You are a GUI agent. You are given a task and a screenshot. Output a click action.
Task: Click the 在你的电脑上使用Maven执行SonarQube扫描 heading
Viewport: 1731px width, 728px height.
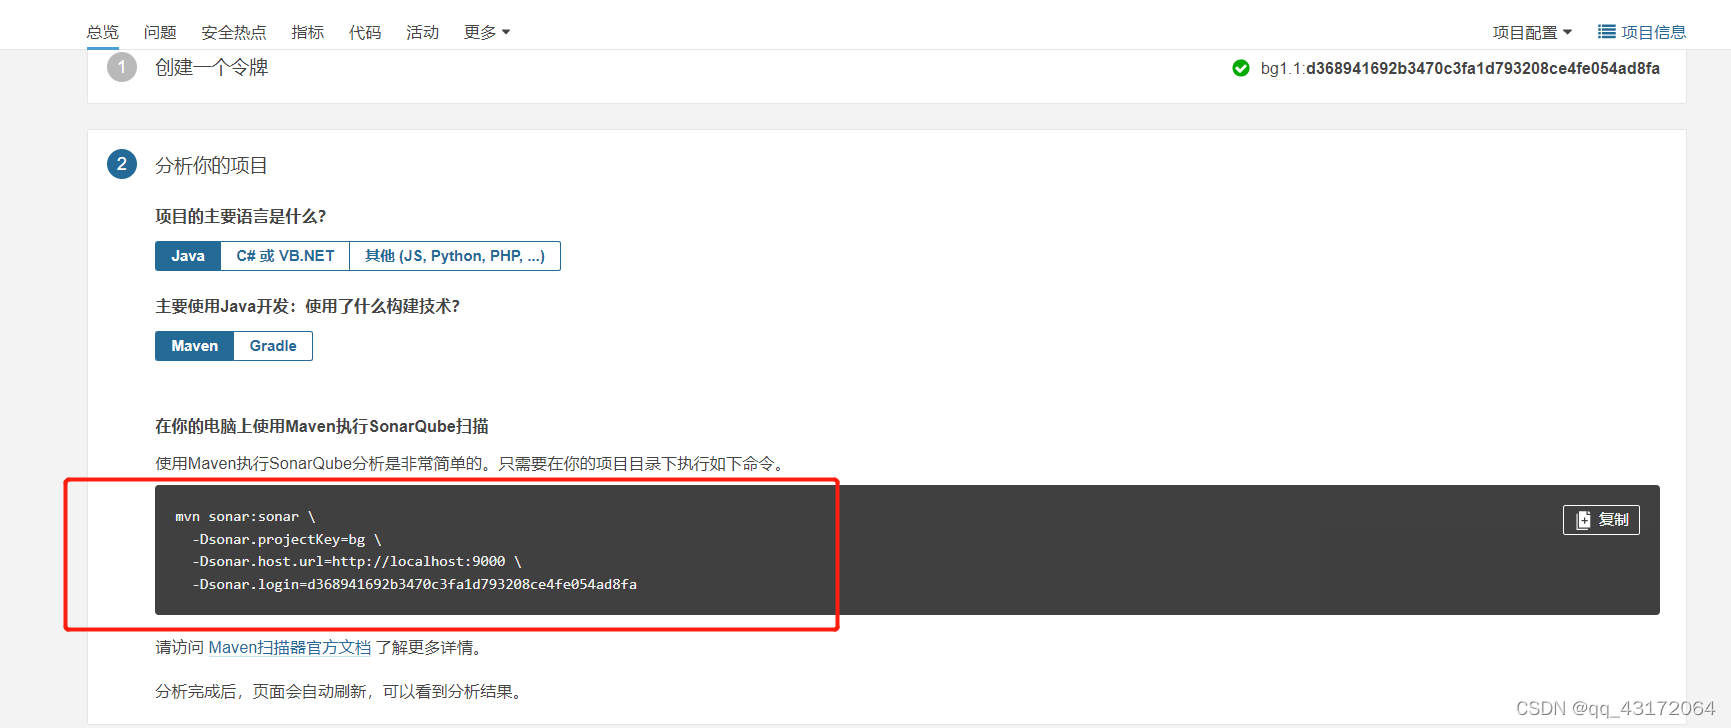click(x=322, y=426)
